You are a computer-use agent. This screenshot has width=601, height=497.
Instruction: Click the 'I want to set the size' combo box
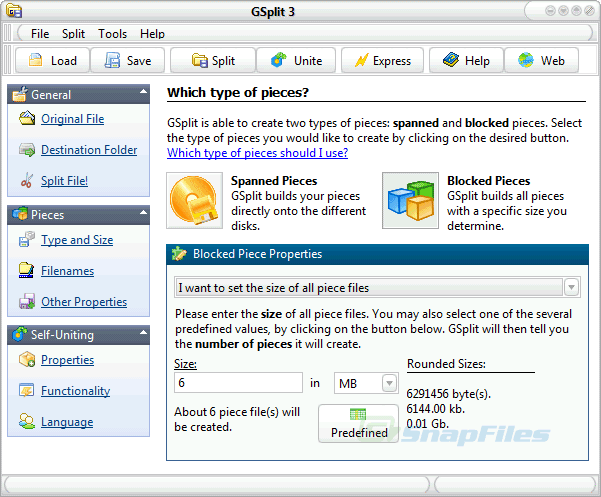point(378,287)
